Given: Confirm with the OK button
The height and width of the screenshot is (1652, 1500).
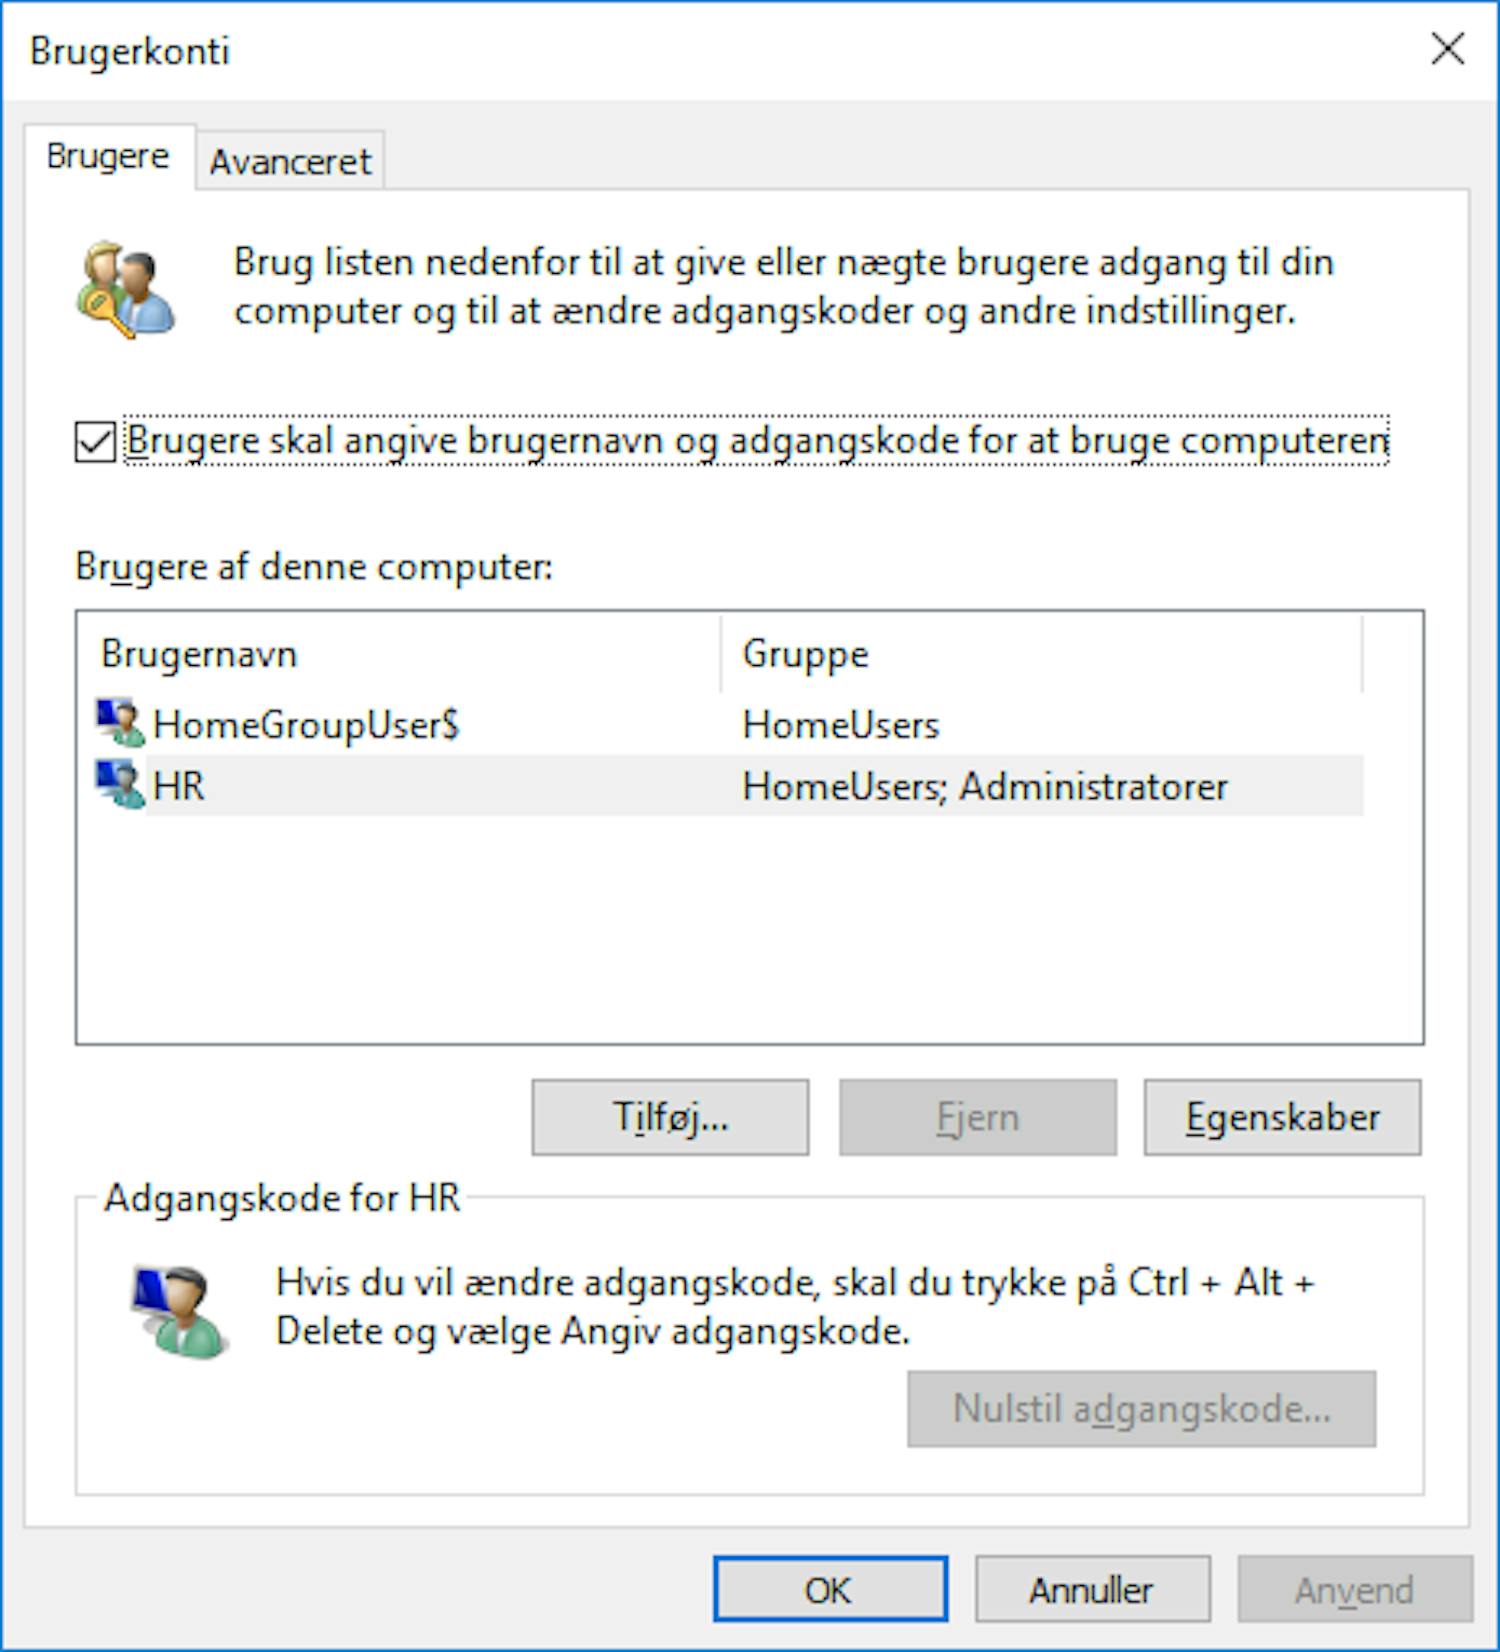Looking at the screenshot, I should 830,1589.
